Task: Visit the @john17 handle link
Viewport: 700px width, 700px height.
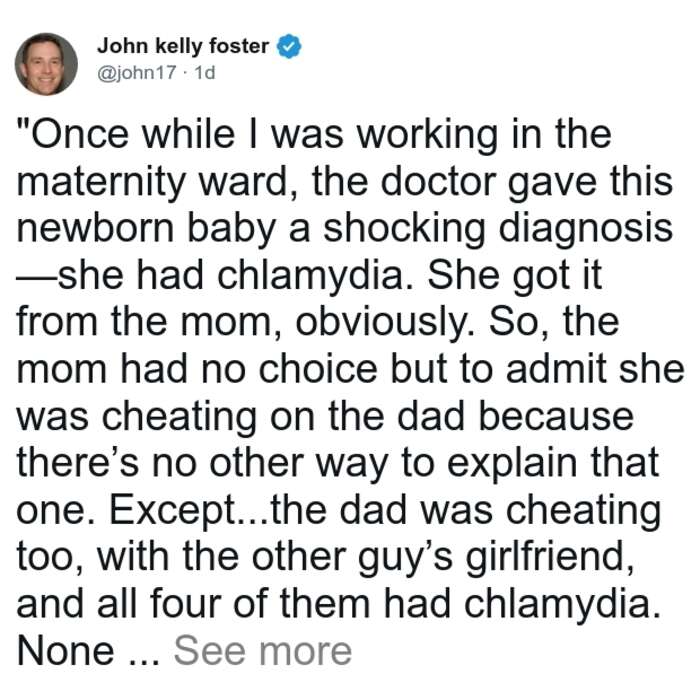Action: coord(137,72)
